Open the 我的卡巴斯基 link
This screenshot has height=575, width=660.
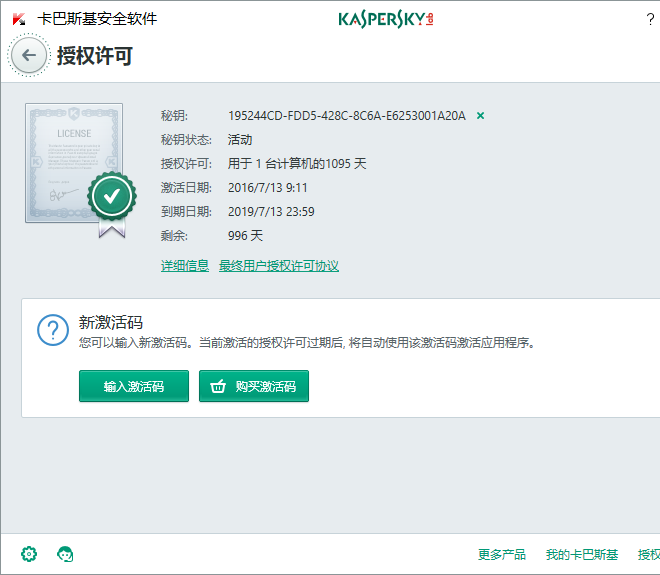click(582, 554)
